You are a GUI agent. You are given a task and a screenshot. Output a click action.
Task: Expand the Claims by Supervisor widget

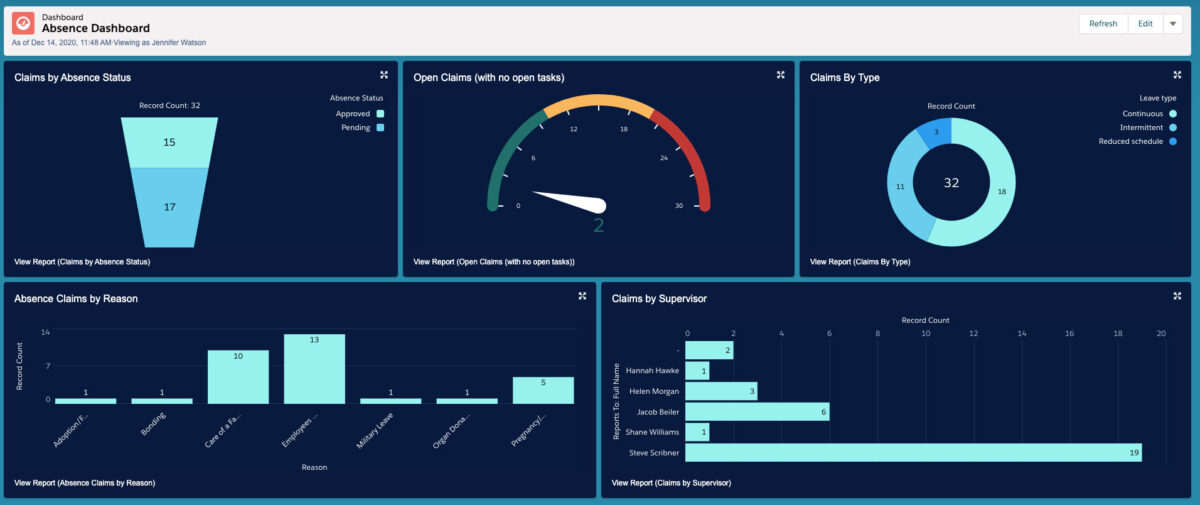pos(1177,296)
